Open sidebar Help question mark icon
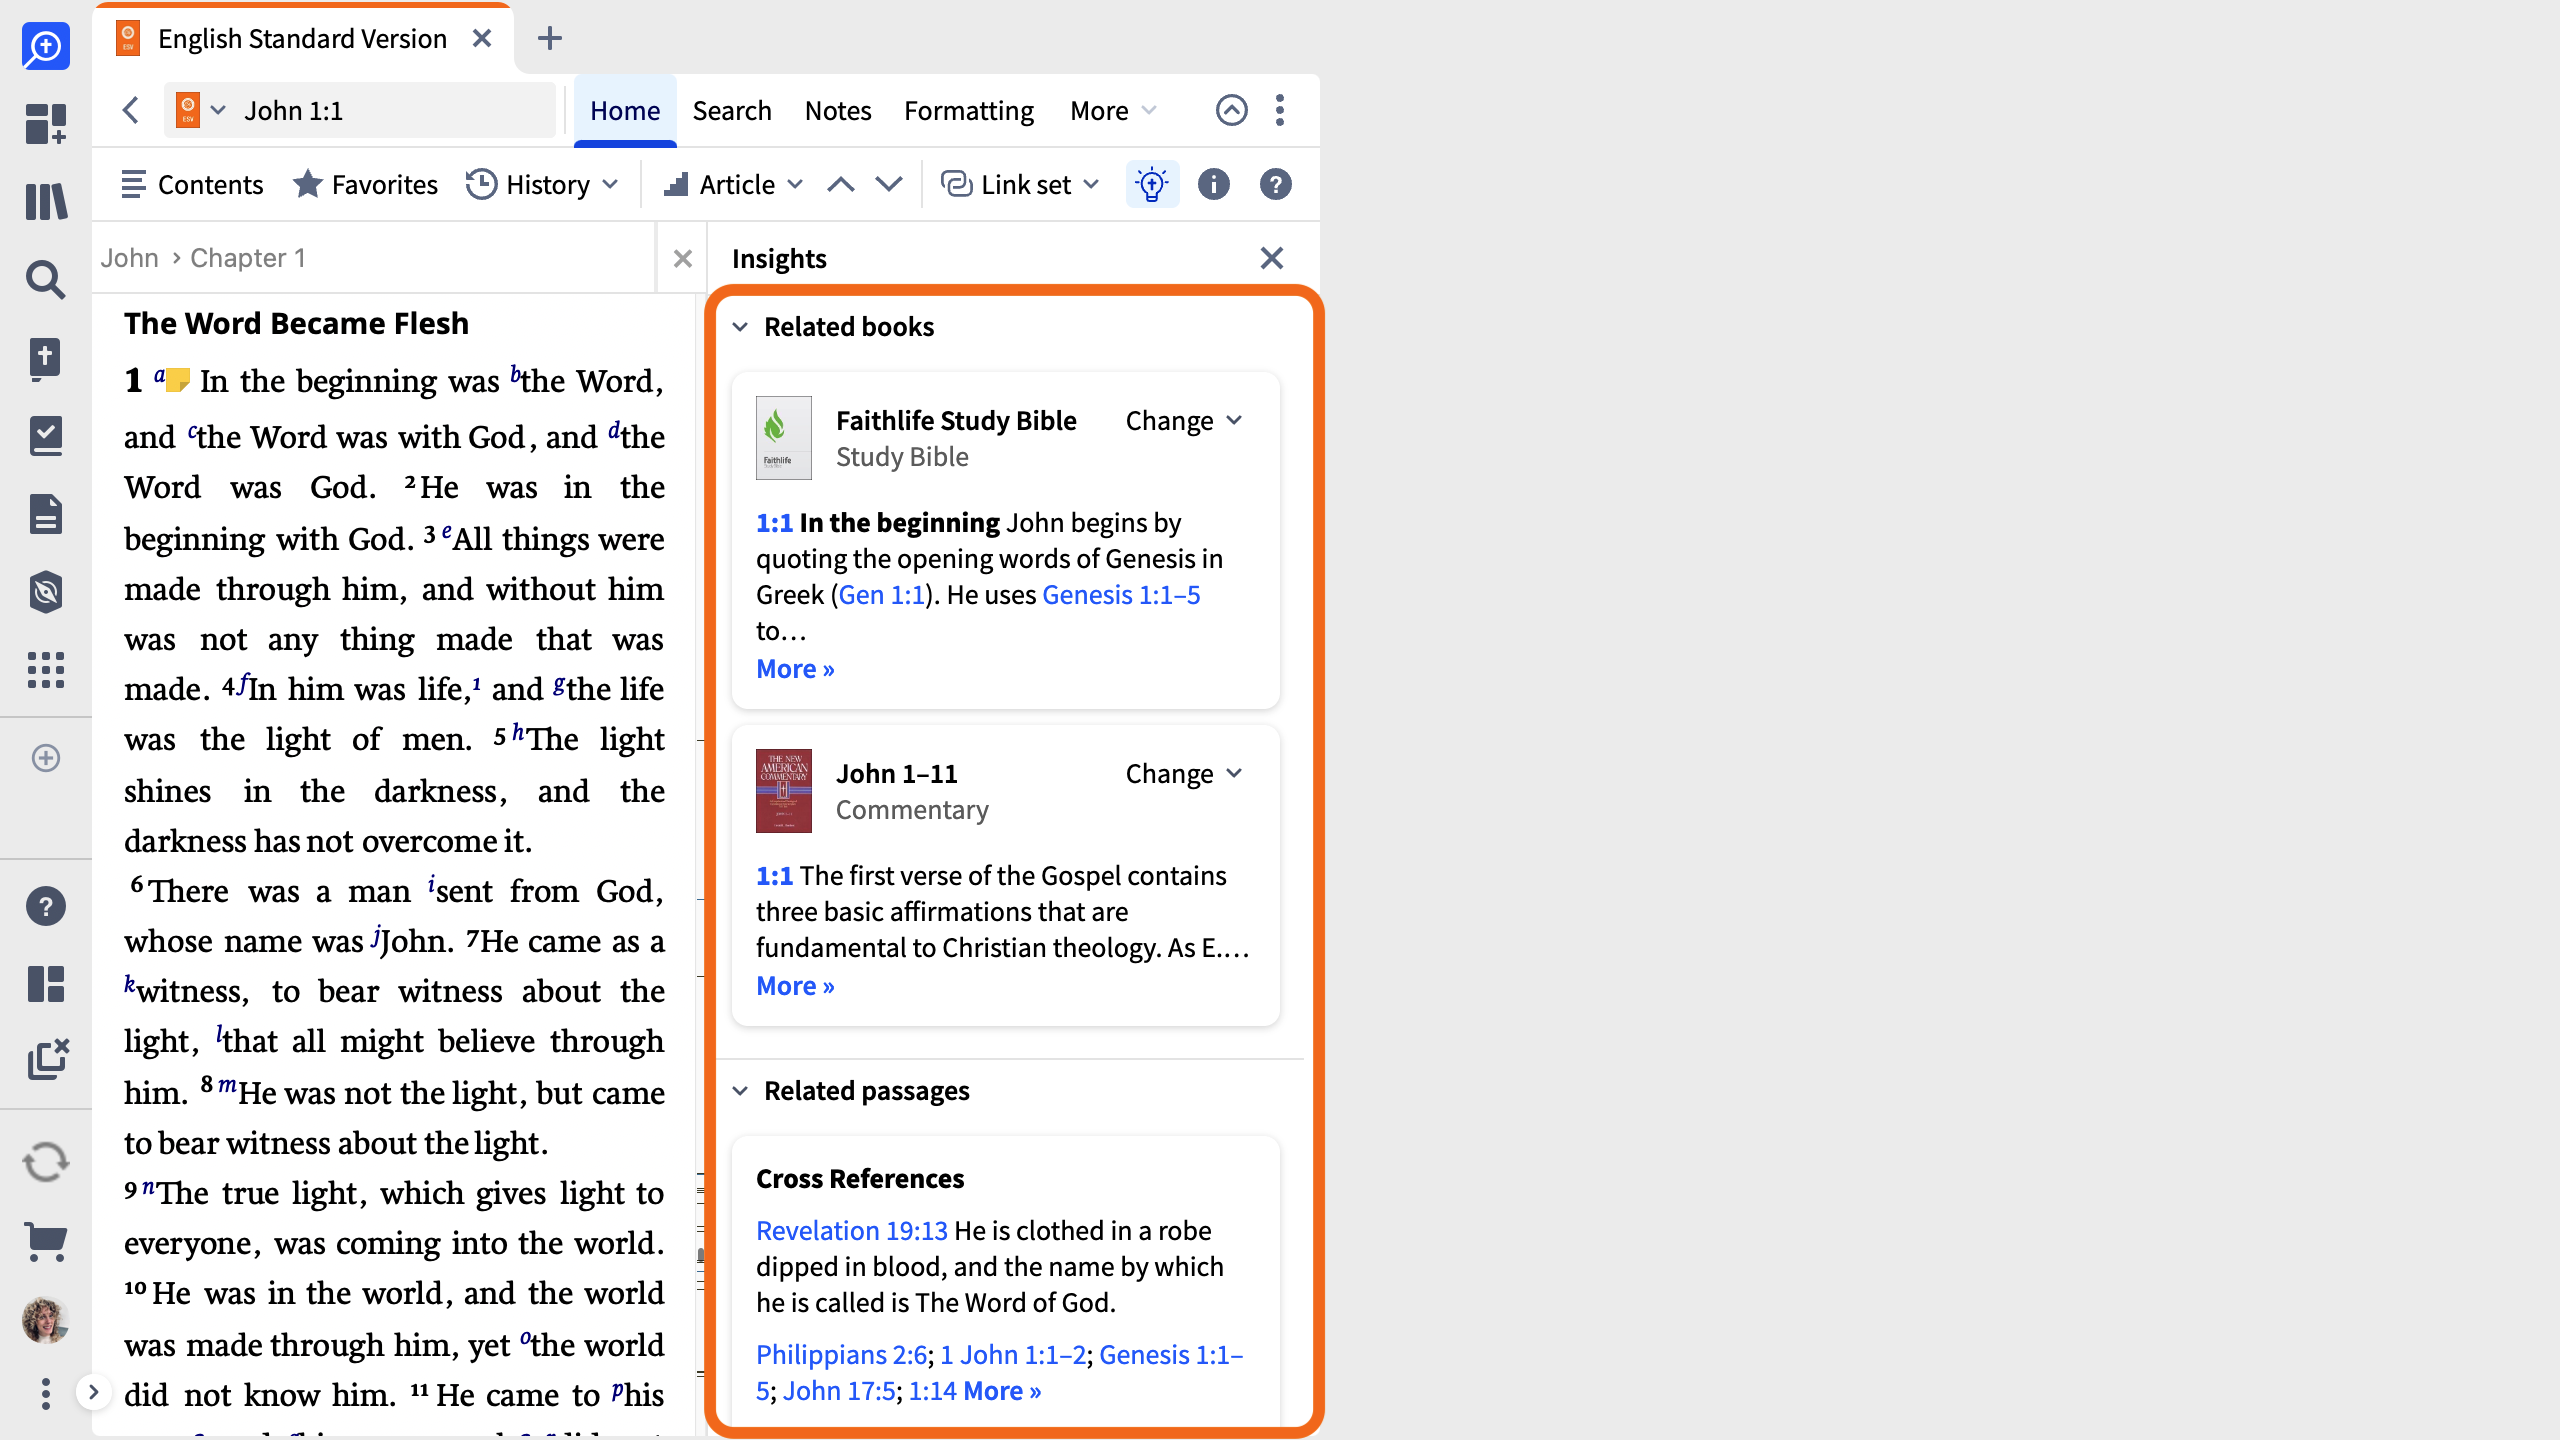 pos(46,906)
